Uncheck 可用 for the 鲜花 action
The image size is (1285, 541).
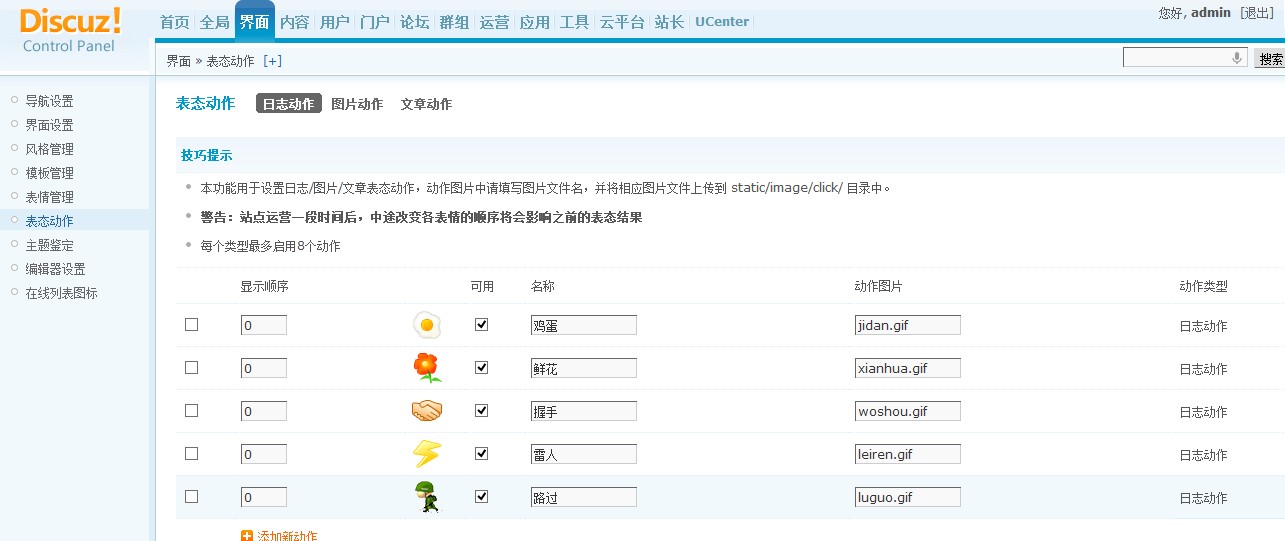click(482, 368)
